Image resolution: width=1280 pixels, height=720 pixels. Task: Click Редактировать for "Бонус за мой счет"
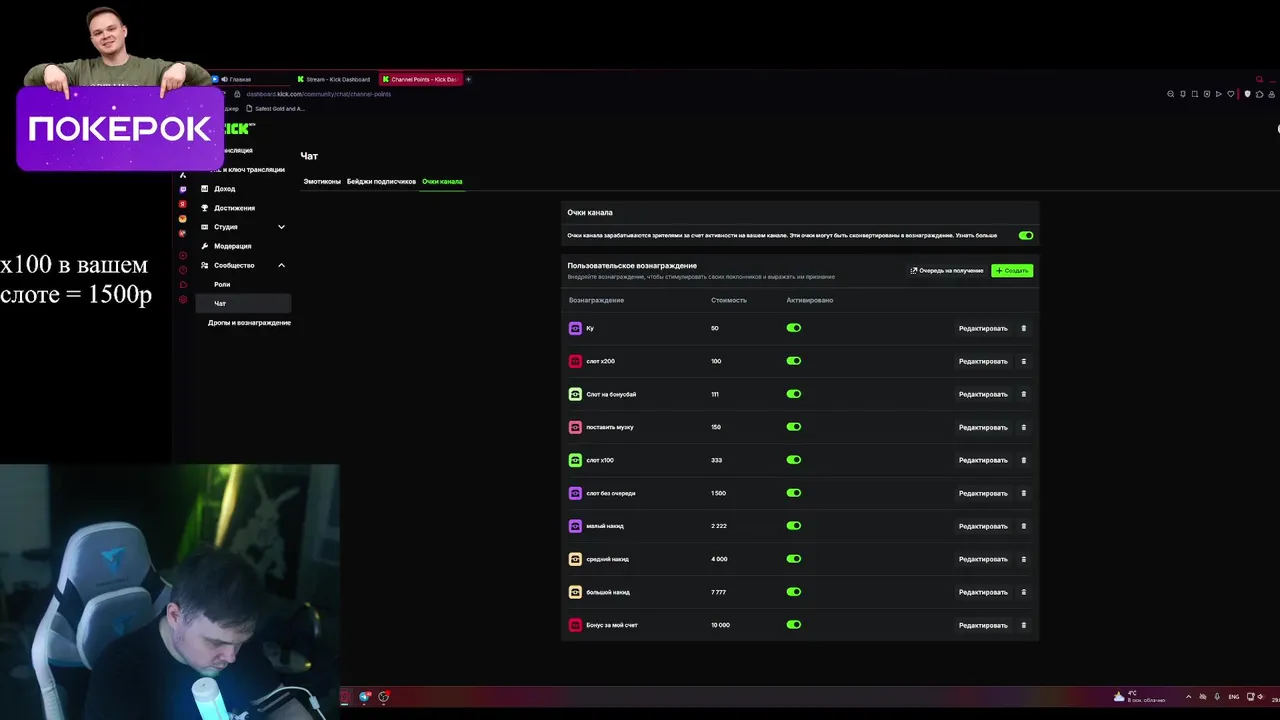coord(983,625)
